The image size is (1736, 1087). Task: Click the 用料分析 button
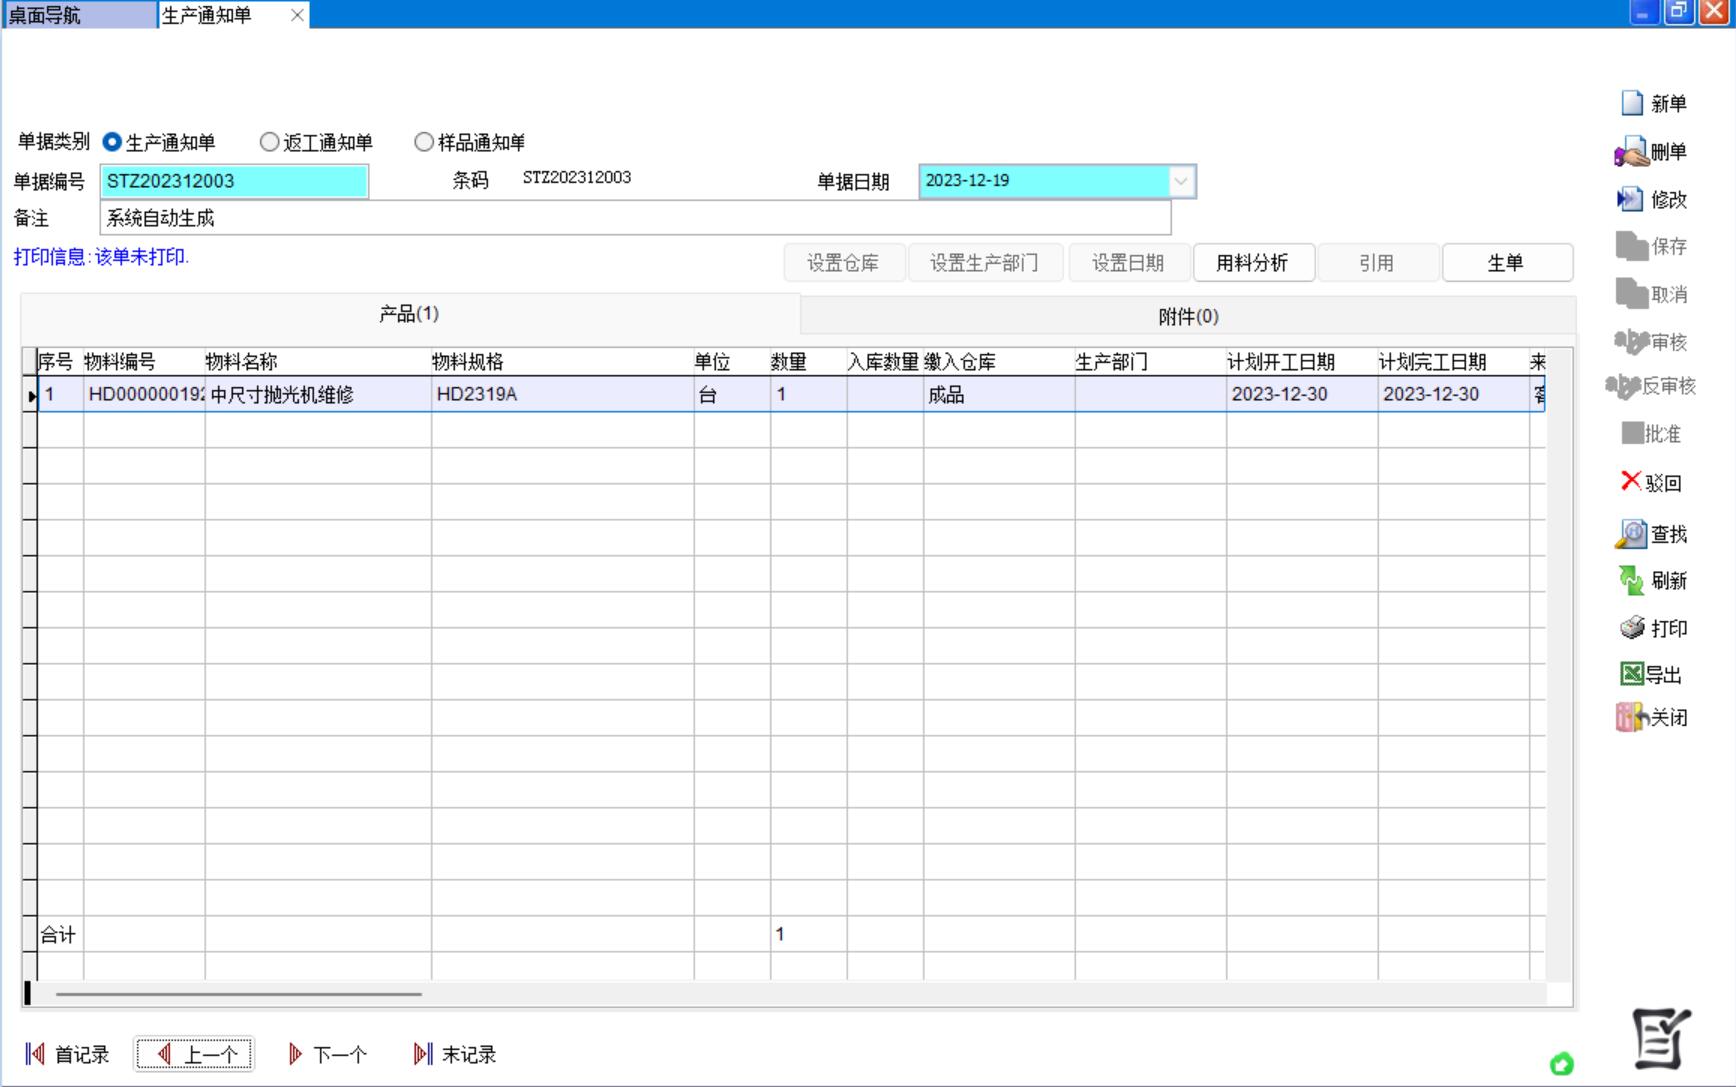pos(1252,263)
